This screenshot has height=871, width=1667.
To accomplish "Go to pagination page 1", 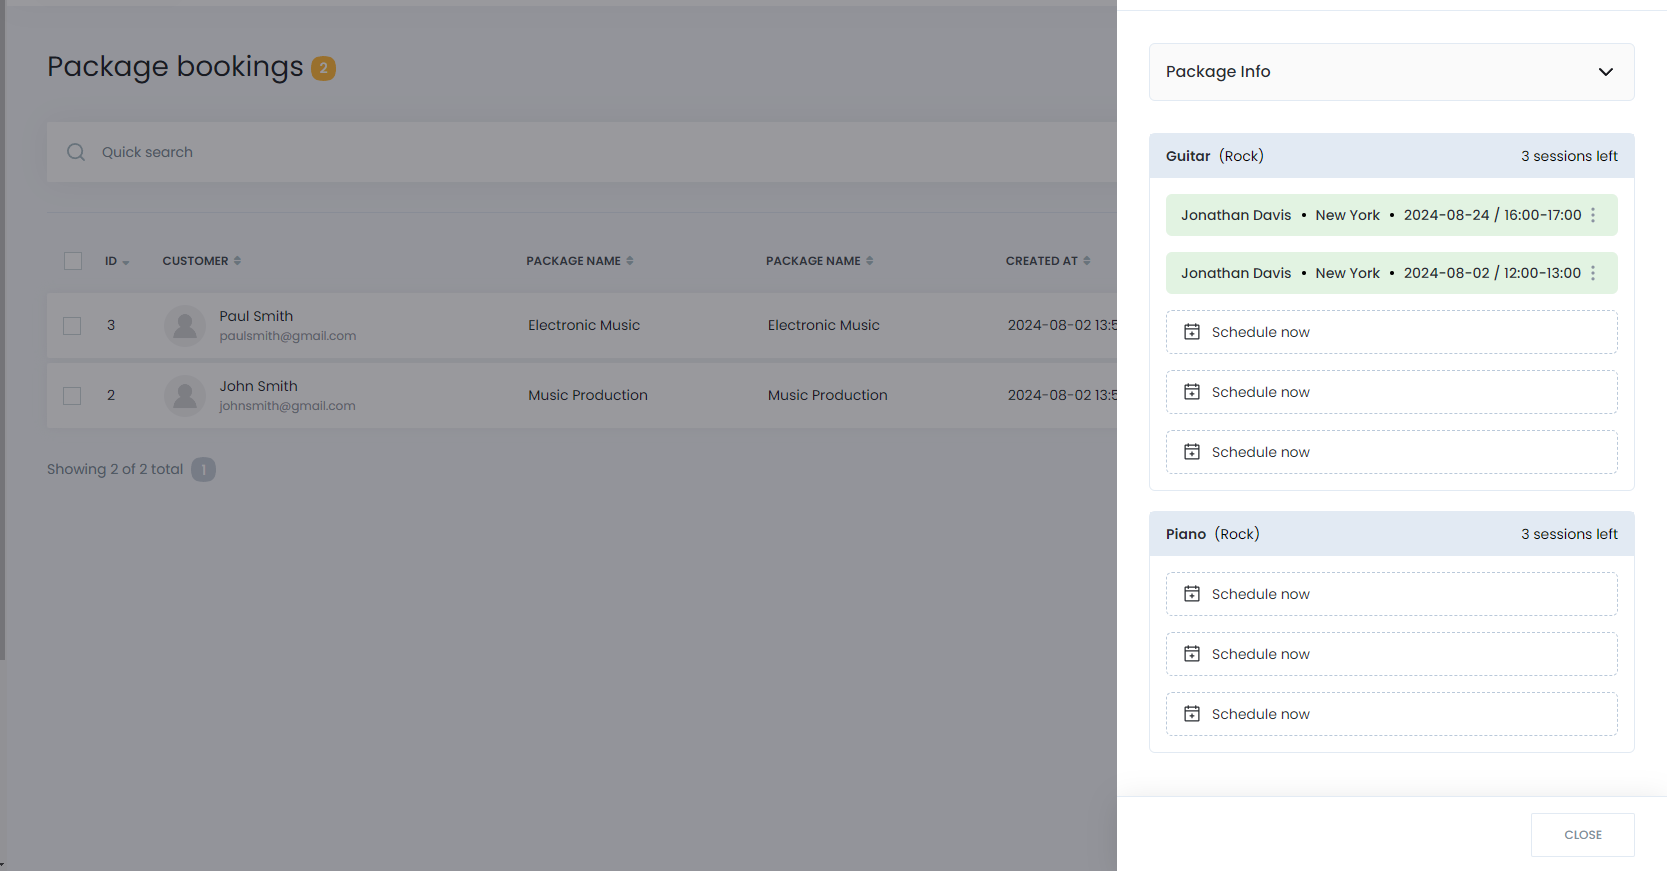I will (203, 470).
